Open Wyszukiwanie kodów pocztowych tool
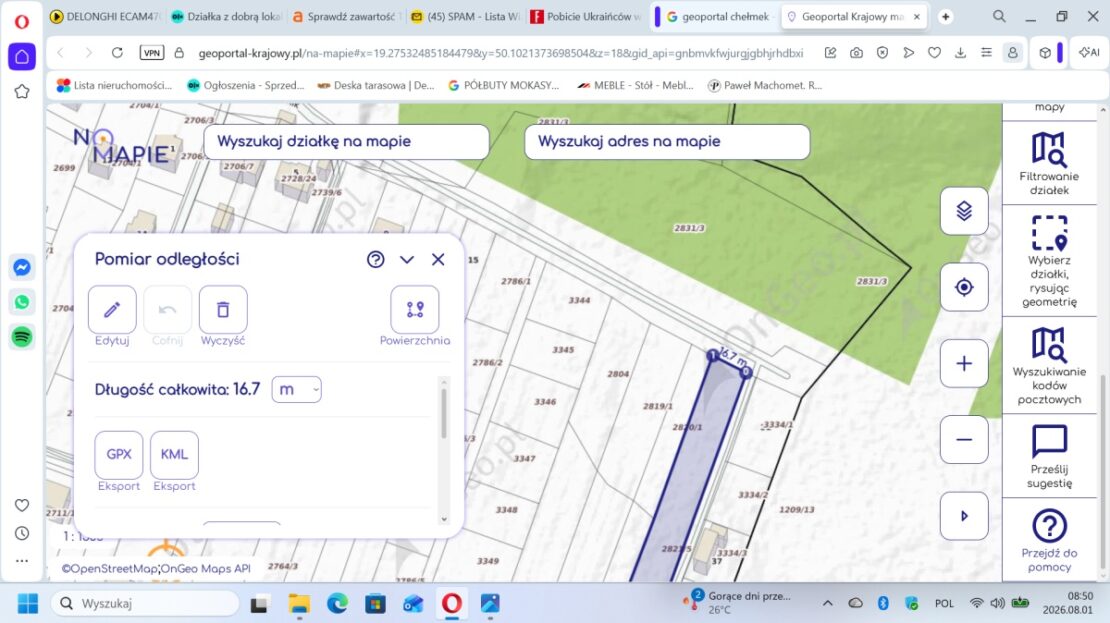 1049,365
